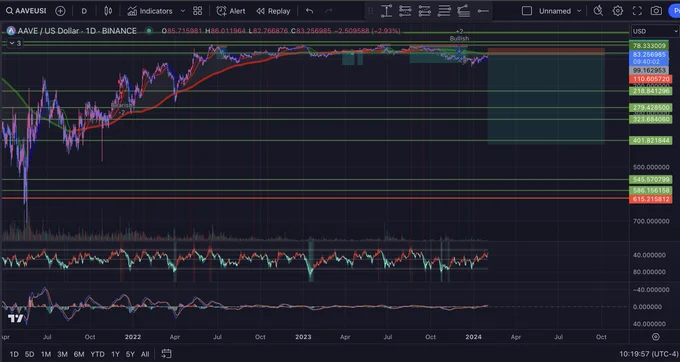Image resolution: width=680 pixels, height=362 pixels.
Task: Select the parallel lines drawing tool
Action: [x=444, y=11]
